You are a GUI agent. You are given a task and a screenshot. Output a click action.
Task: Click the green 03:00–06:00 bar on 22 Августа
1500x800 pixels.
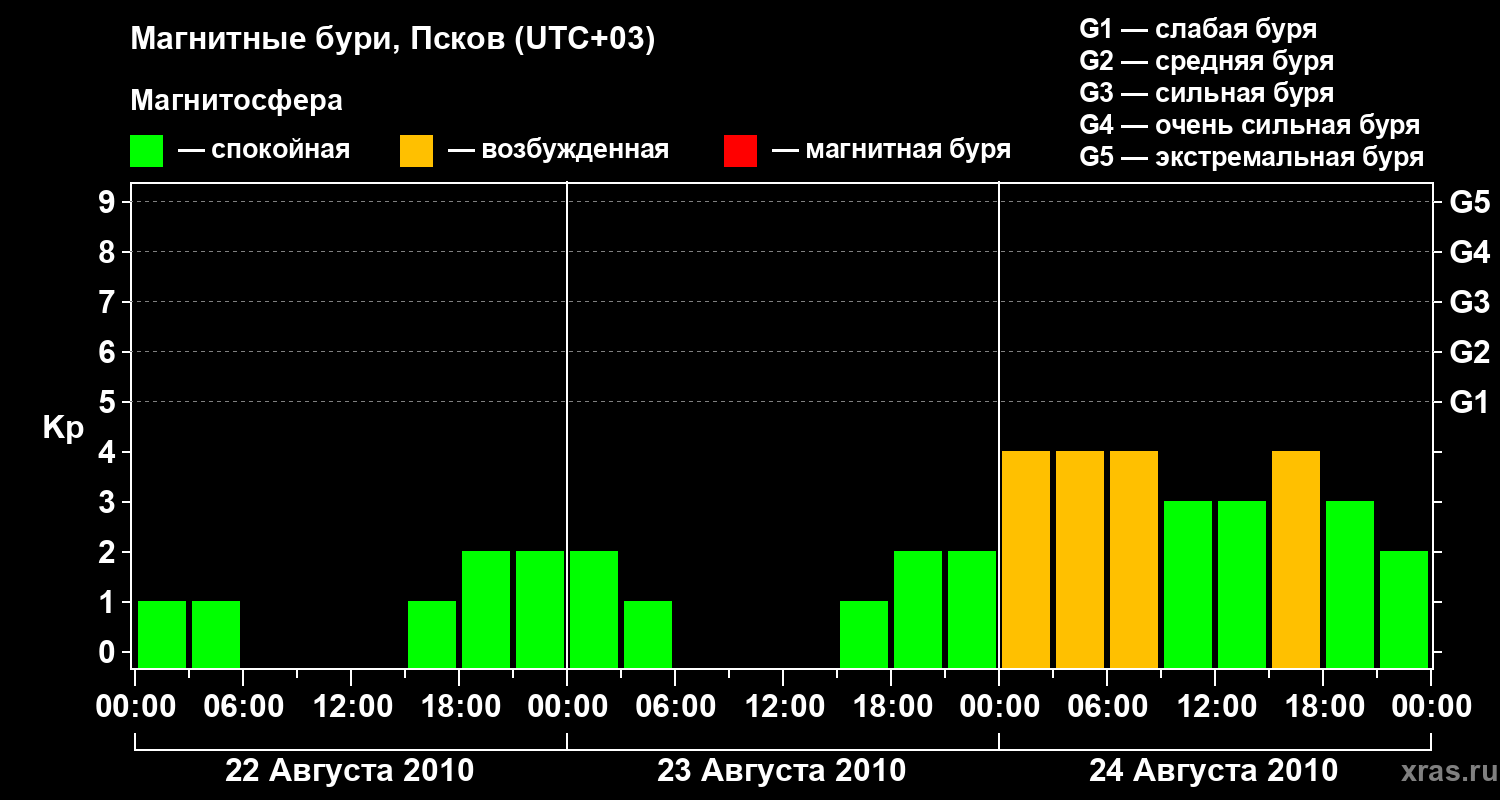coord(216,634)
